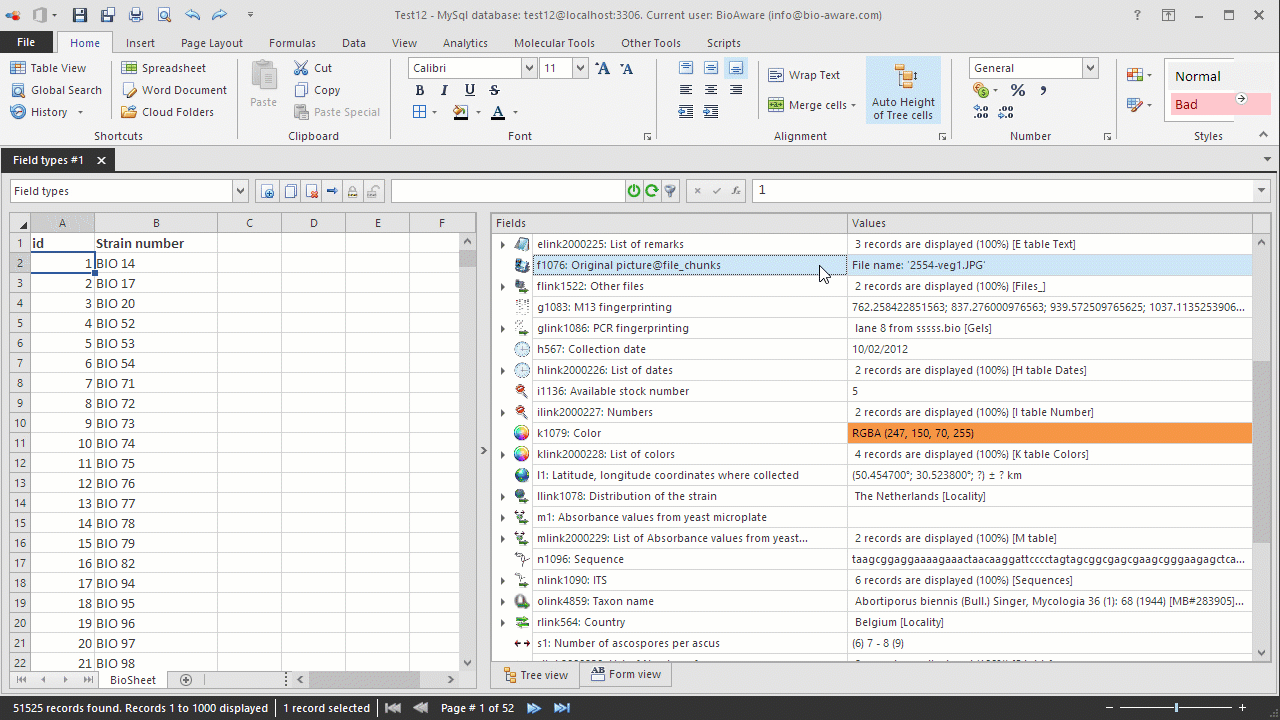Open the General number format dropdown
1280x720 pixels.
pyautogui.click(x=1090, y=68)
